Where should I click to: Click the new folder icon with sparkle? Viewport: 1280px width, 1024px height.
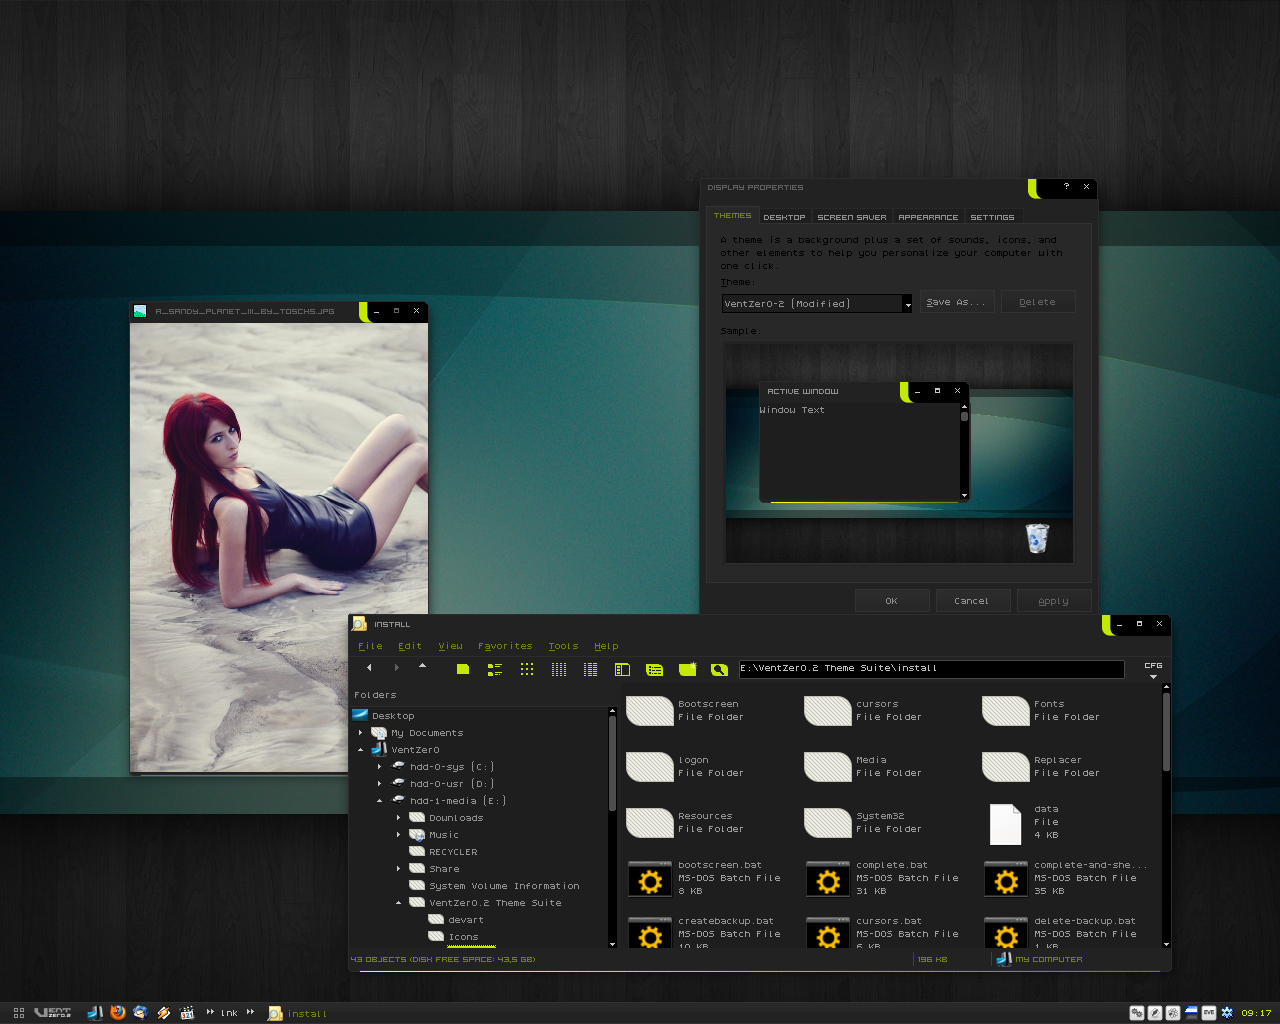687,669
